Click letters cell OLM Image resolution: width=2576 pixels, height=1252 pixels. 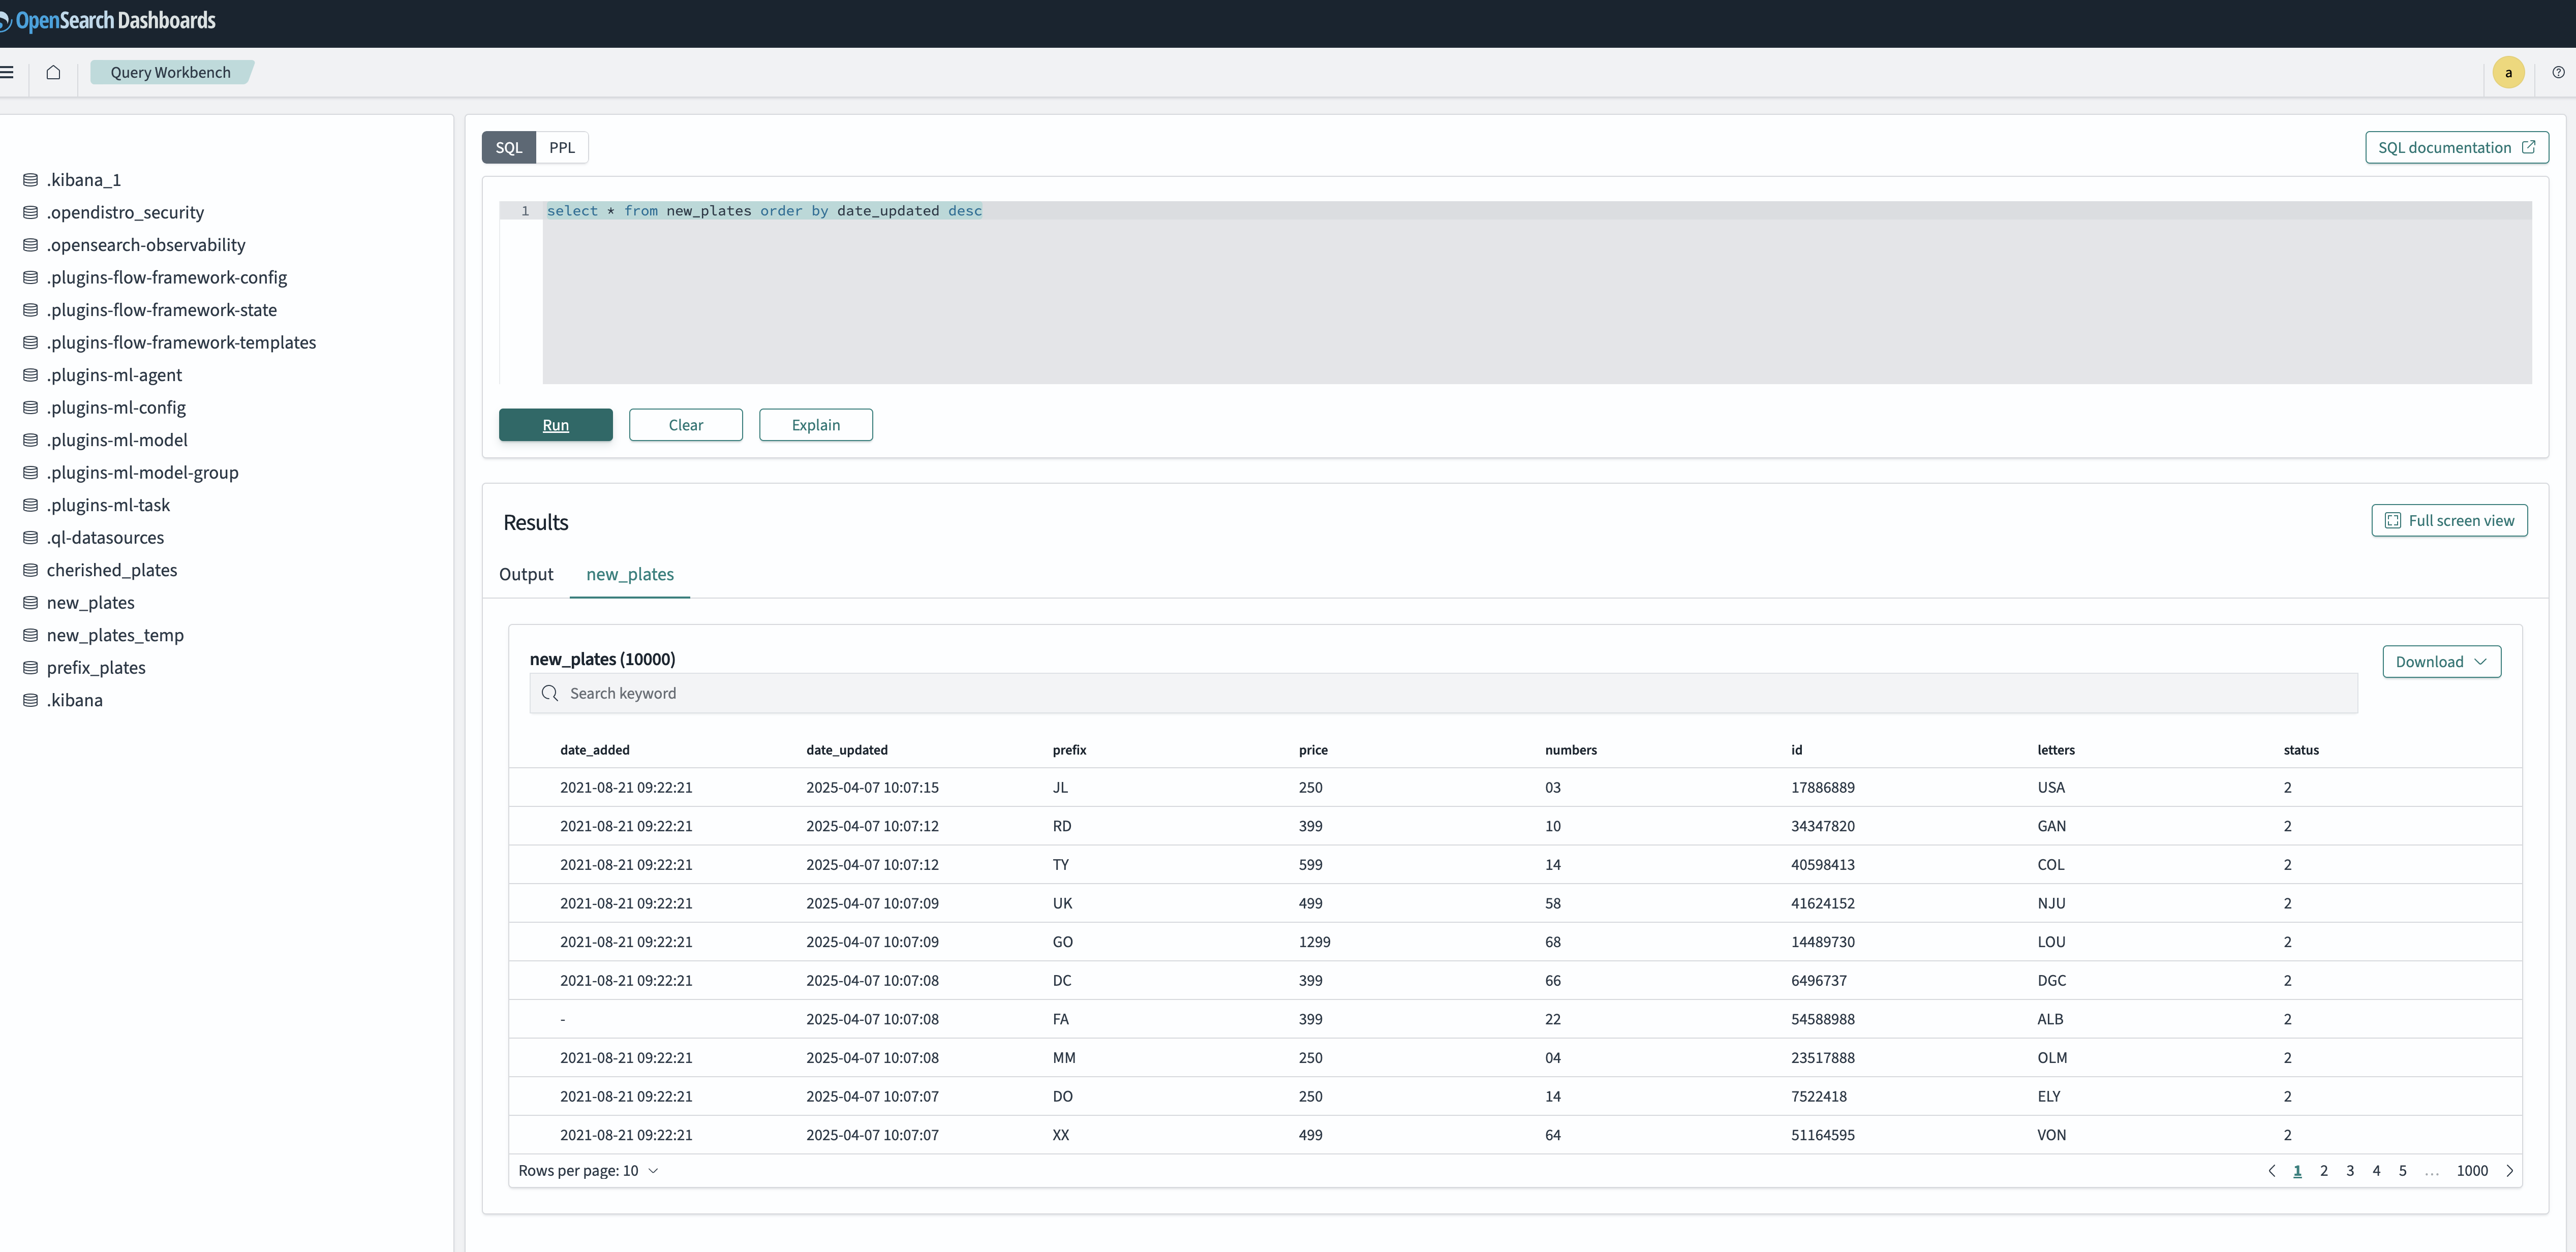click(2052, 1058)
